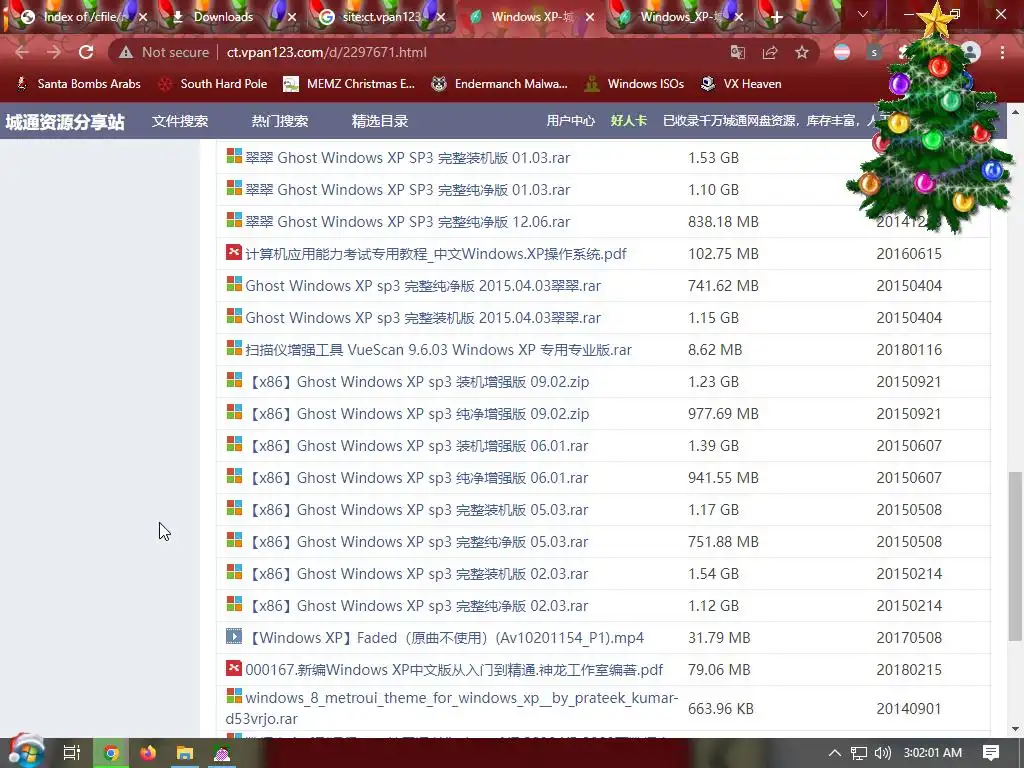1024x768 pixels.
Task: Open 【x86】Ghost XP sp3 装机增强版 09.02.zip
Action: [417, 381]
